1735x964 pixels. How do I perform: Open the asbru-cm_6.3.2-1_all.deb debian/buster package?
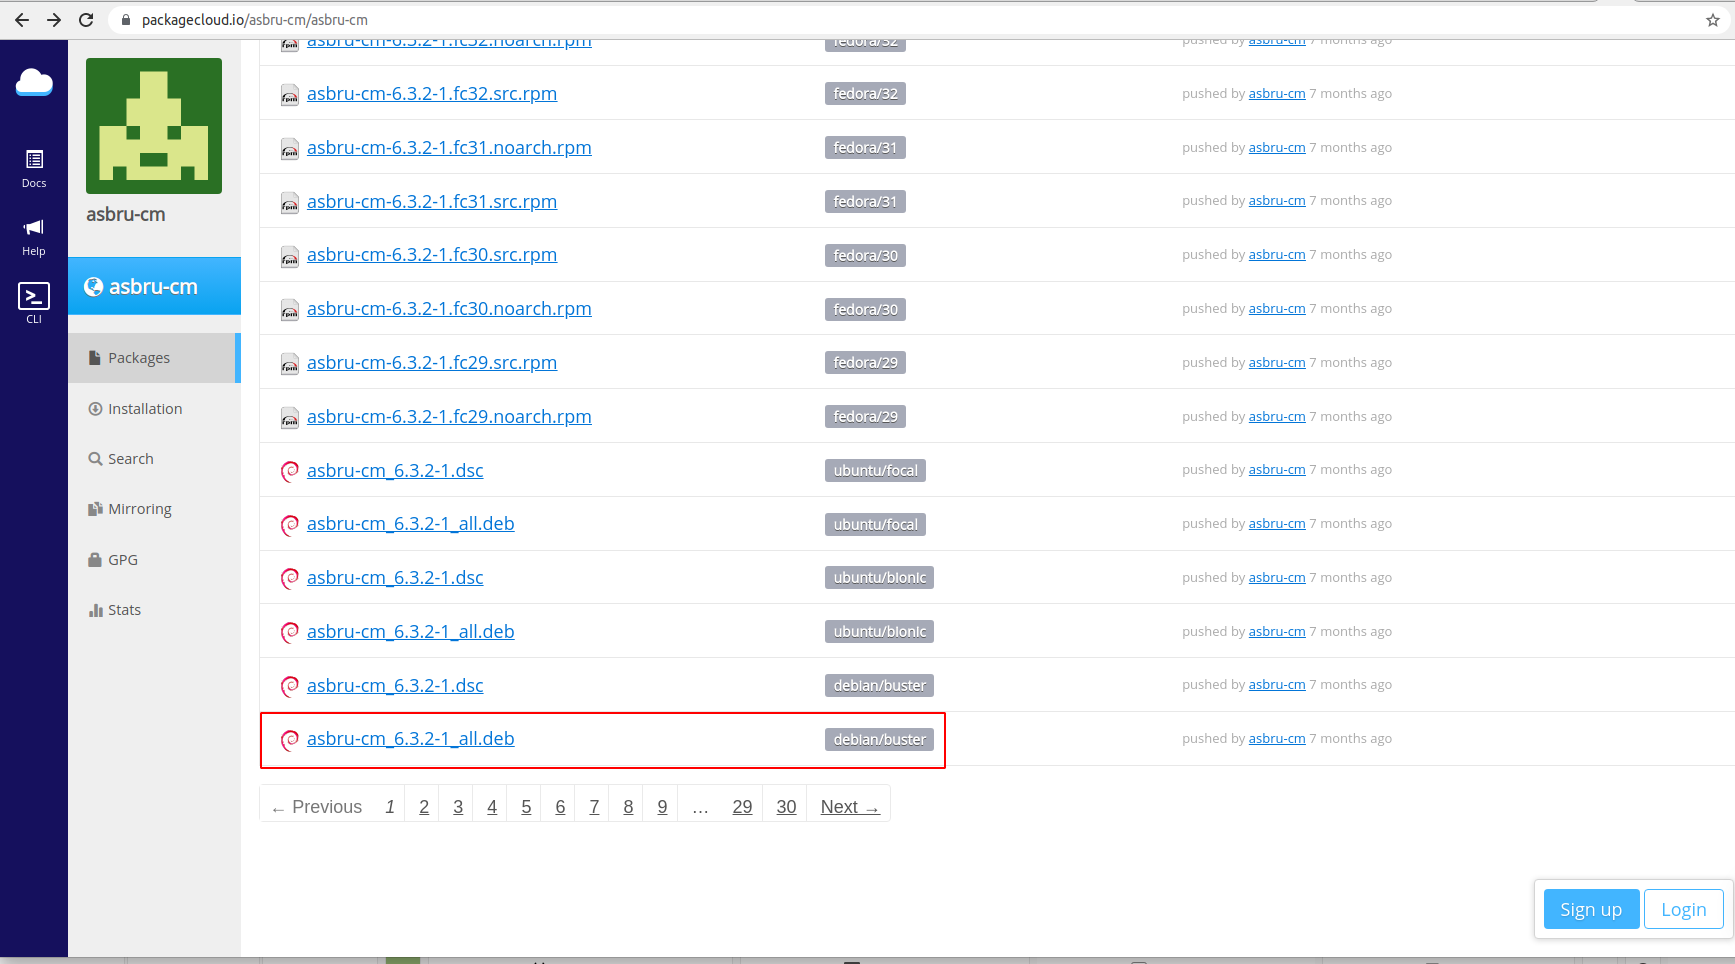[410, 738]
